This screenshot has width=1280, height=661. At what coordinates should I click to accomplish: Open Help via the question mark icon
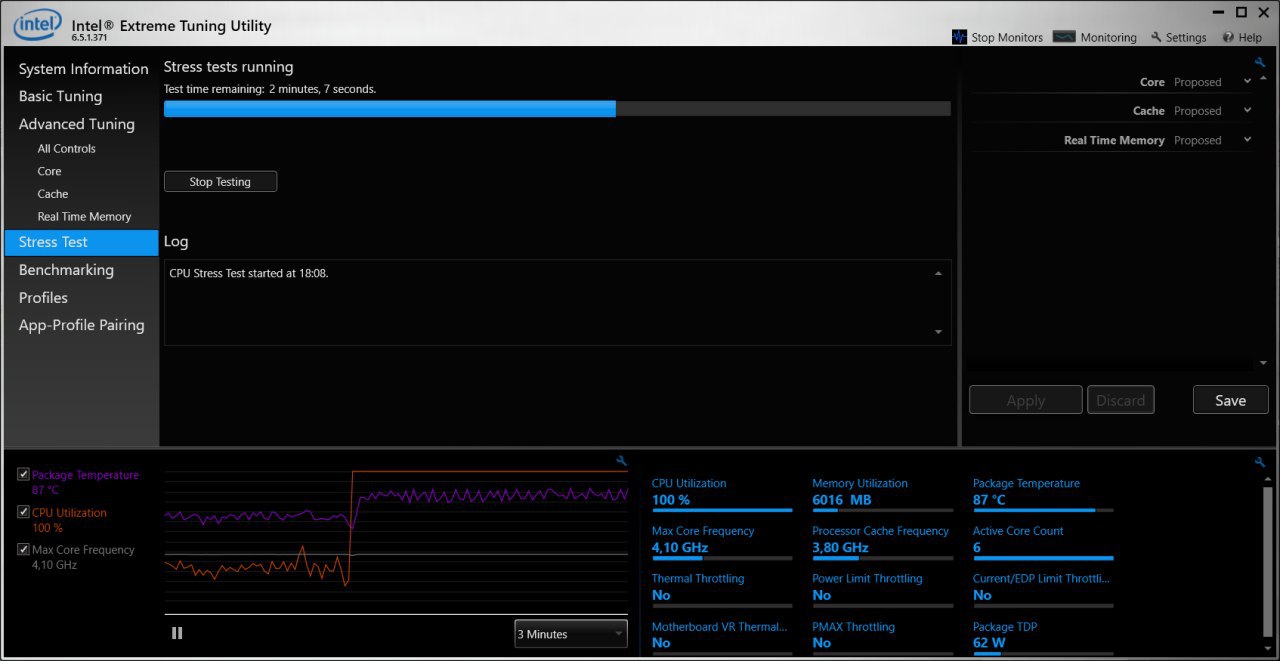coord(1227,37)
